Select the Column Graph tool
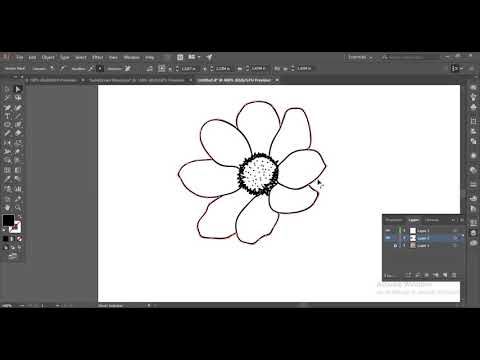The image size is (480, 360). [18, 189]
